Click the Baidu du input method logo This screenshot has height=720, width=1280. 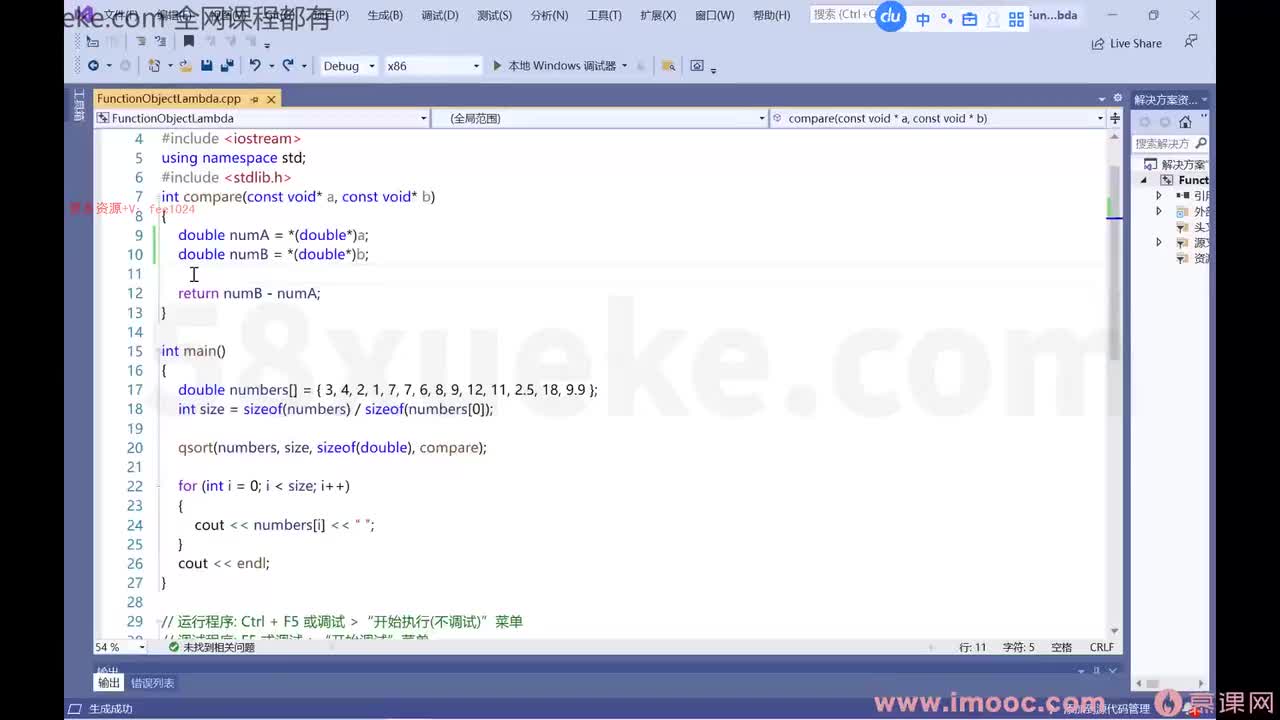pyautogui.click(x=891, y=16)
